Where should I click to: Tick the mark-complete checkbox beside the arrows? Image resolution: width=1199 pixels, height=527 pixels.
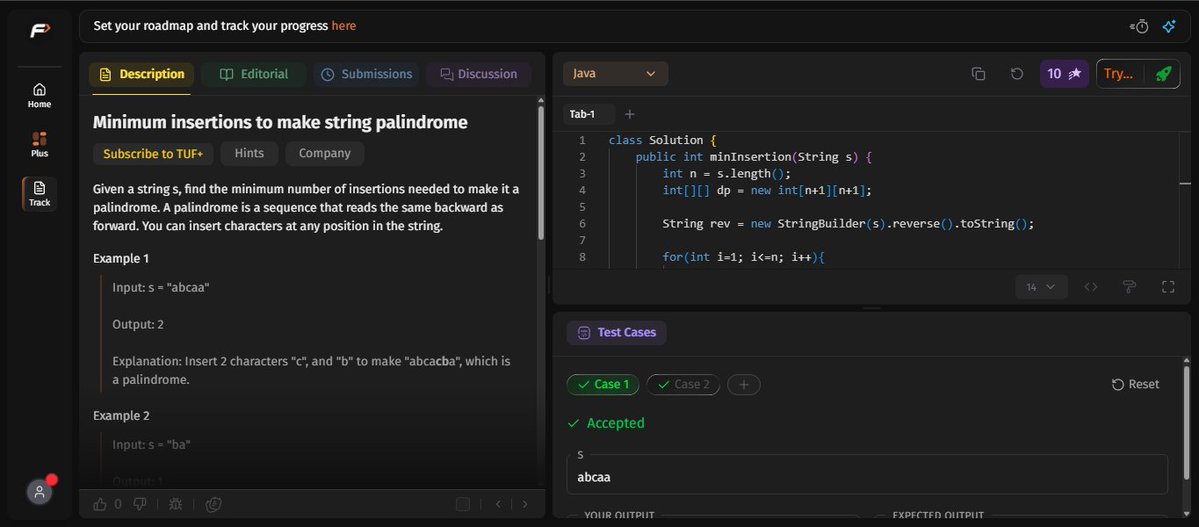click(463, 504)
